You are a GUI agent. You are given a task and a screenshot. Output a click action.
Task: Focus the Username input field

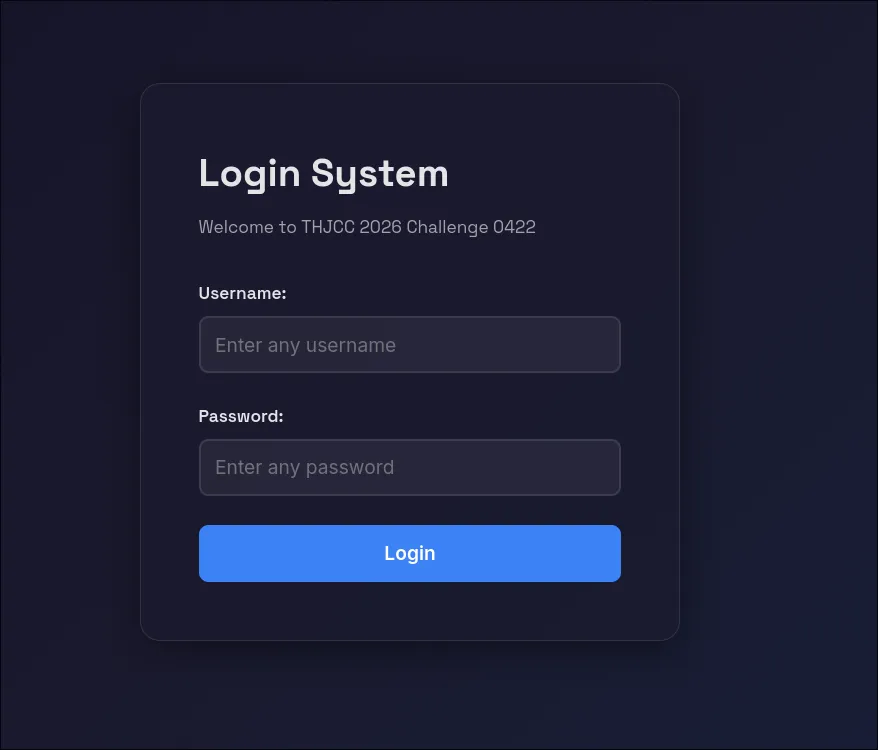[409, 344]
